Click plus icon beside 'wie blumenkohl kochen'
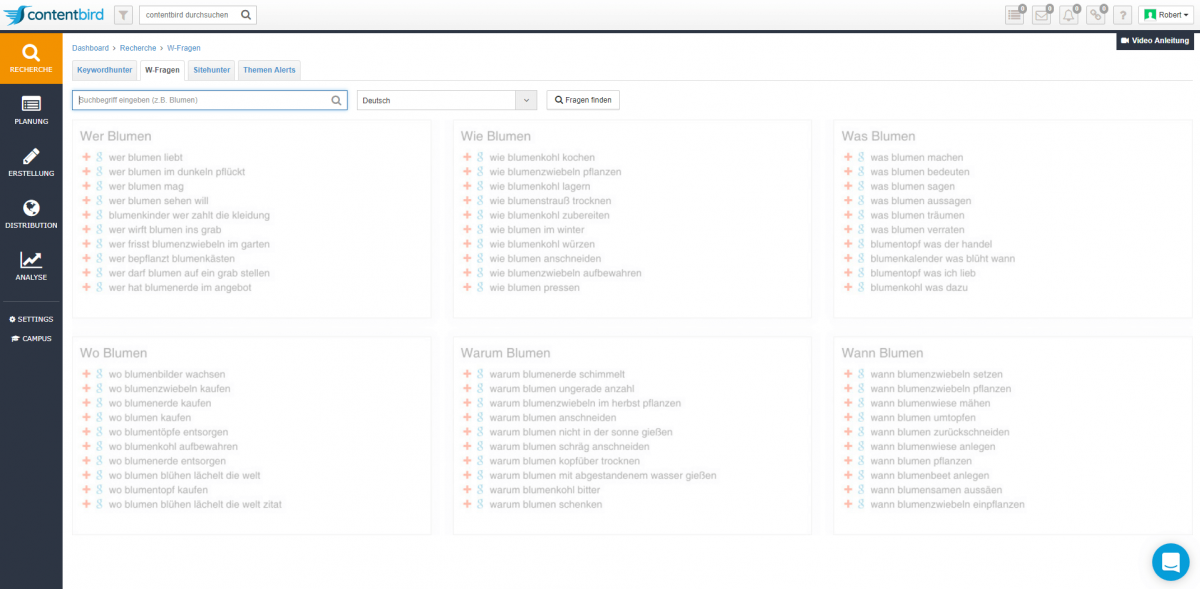Viewport: 1200px width, 589px height. (467, 157)
